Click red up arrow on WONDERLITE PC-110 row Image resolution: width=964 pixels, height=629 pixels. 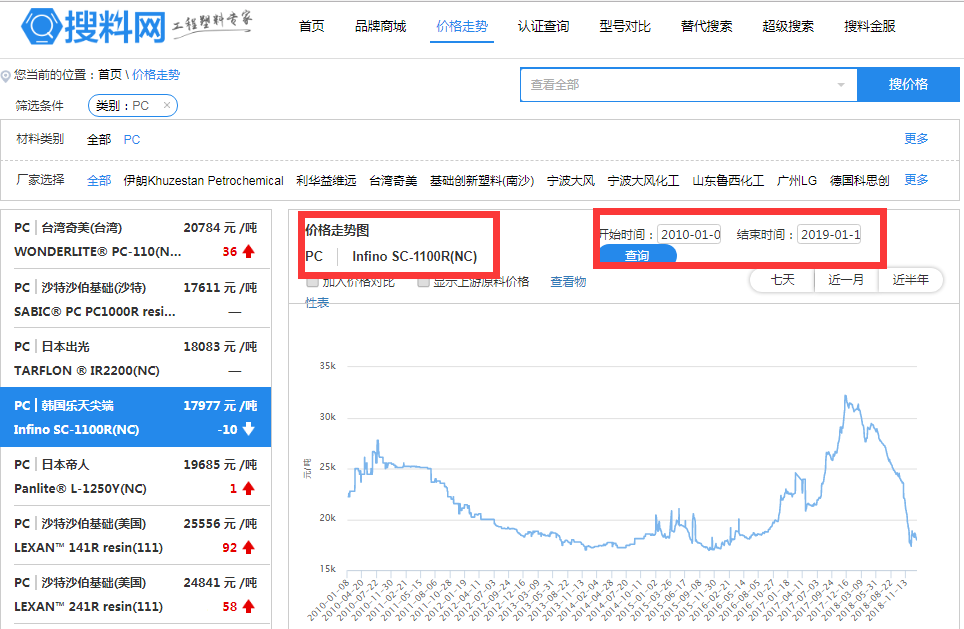[x=248, y=252]
